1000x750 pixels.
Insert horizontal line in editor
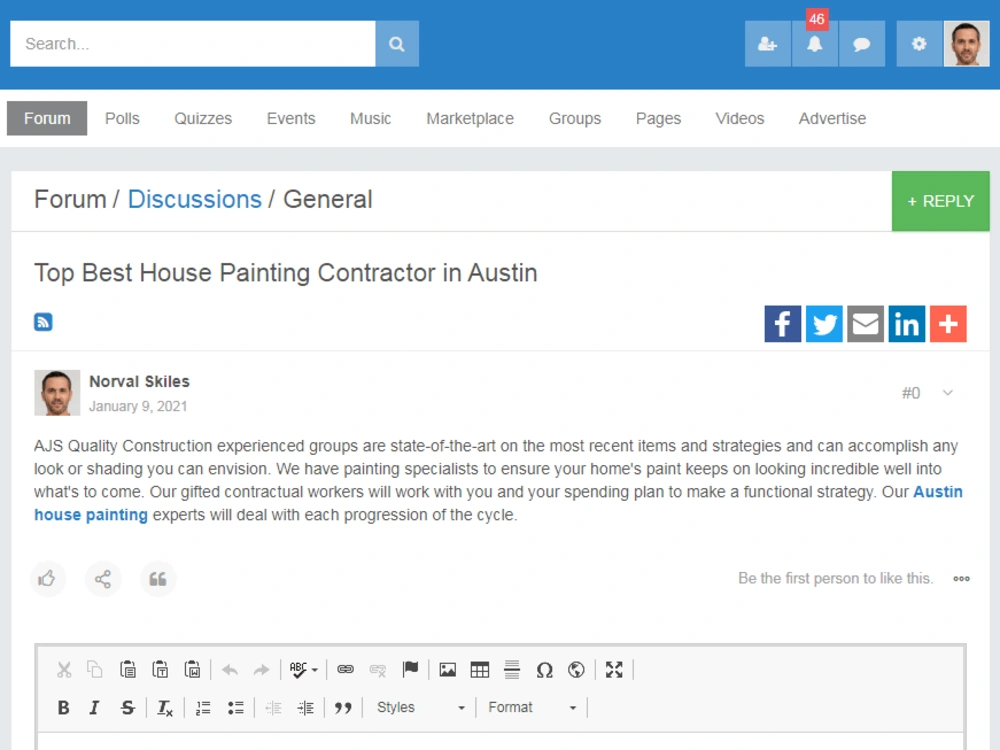(x=511, y=670)
